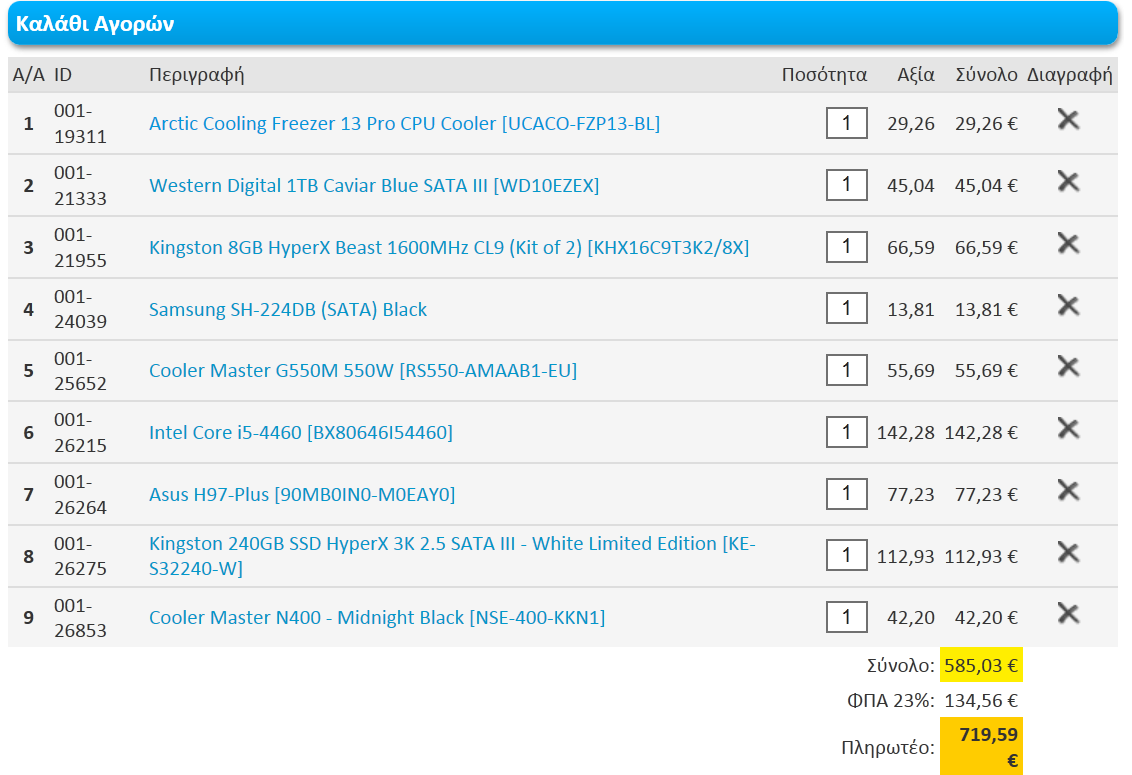
Task: Select the 'Ποσότητα' column header
Action: (824, 75)
